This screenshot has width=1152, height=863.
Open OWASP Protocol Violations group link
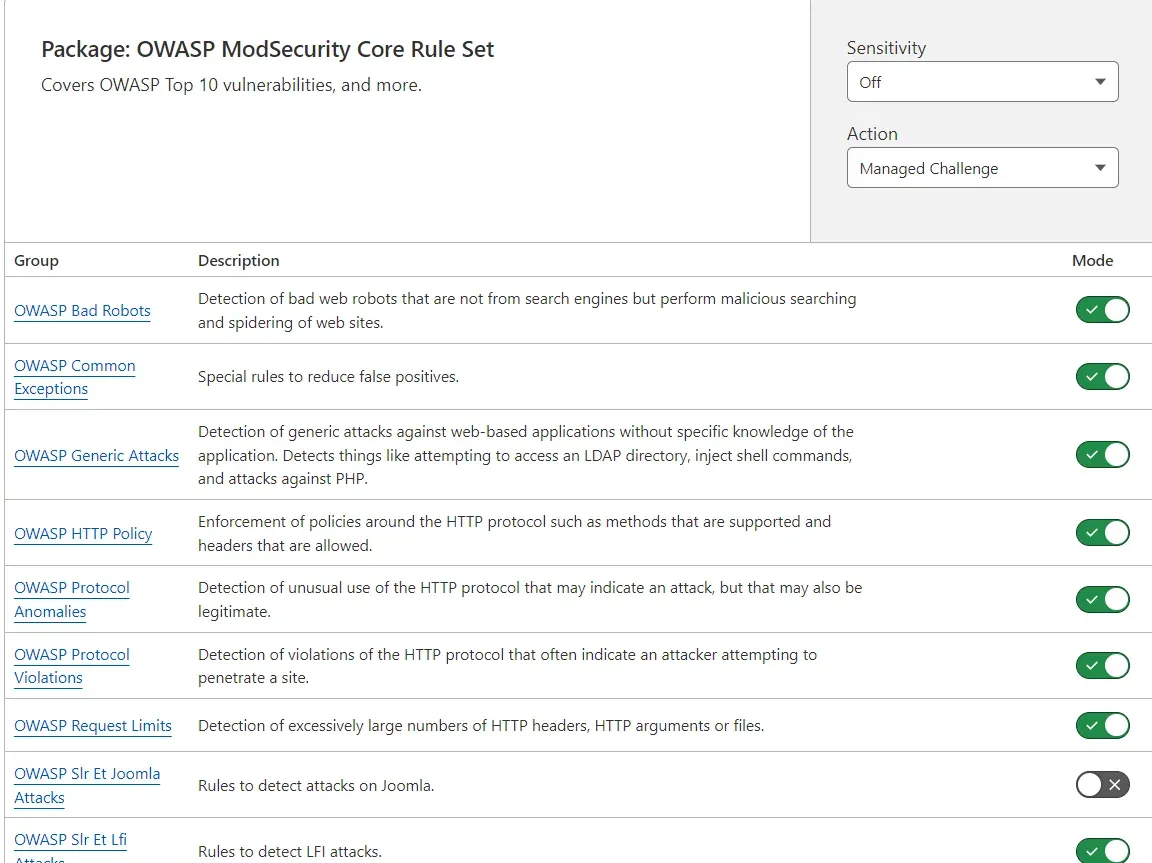(71, 666)
